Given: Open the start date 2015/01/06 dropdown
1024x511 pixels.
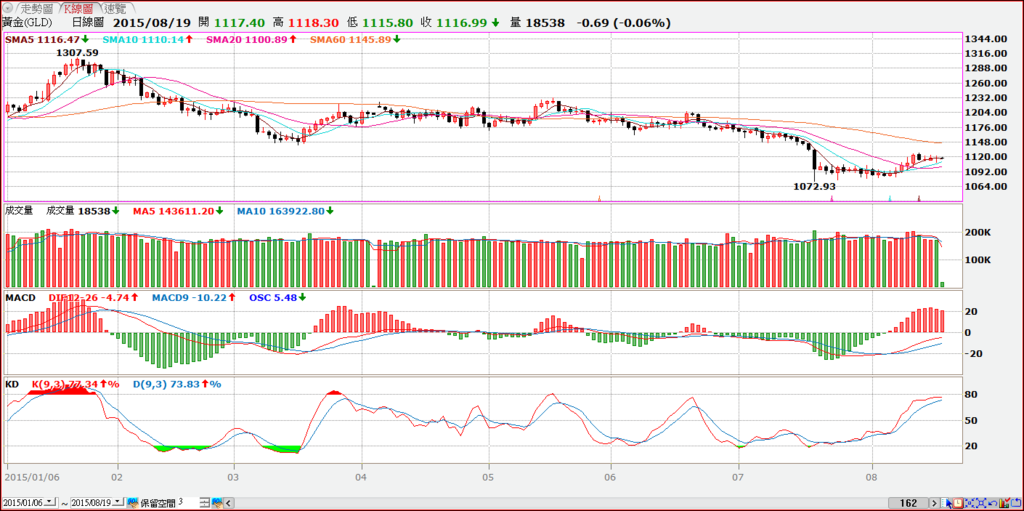Looking at the screenshot, I should [51, 503].
